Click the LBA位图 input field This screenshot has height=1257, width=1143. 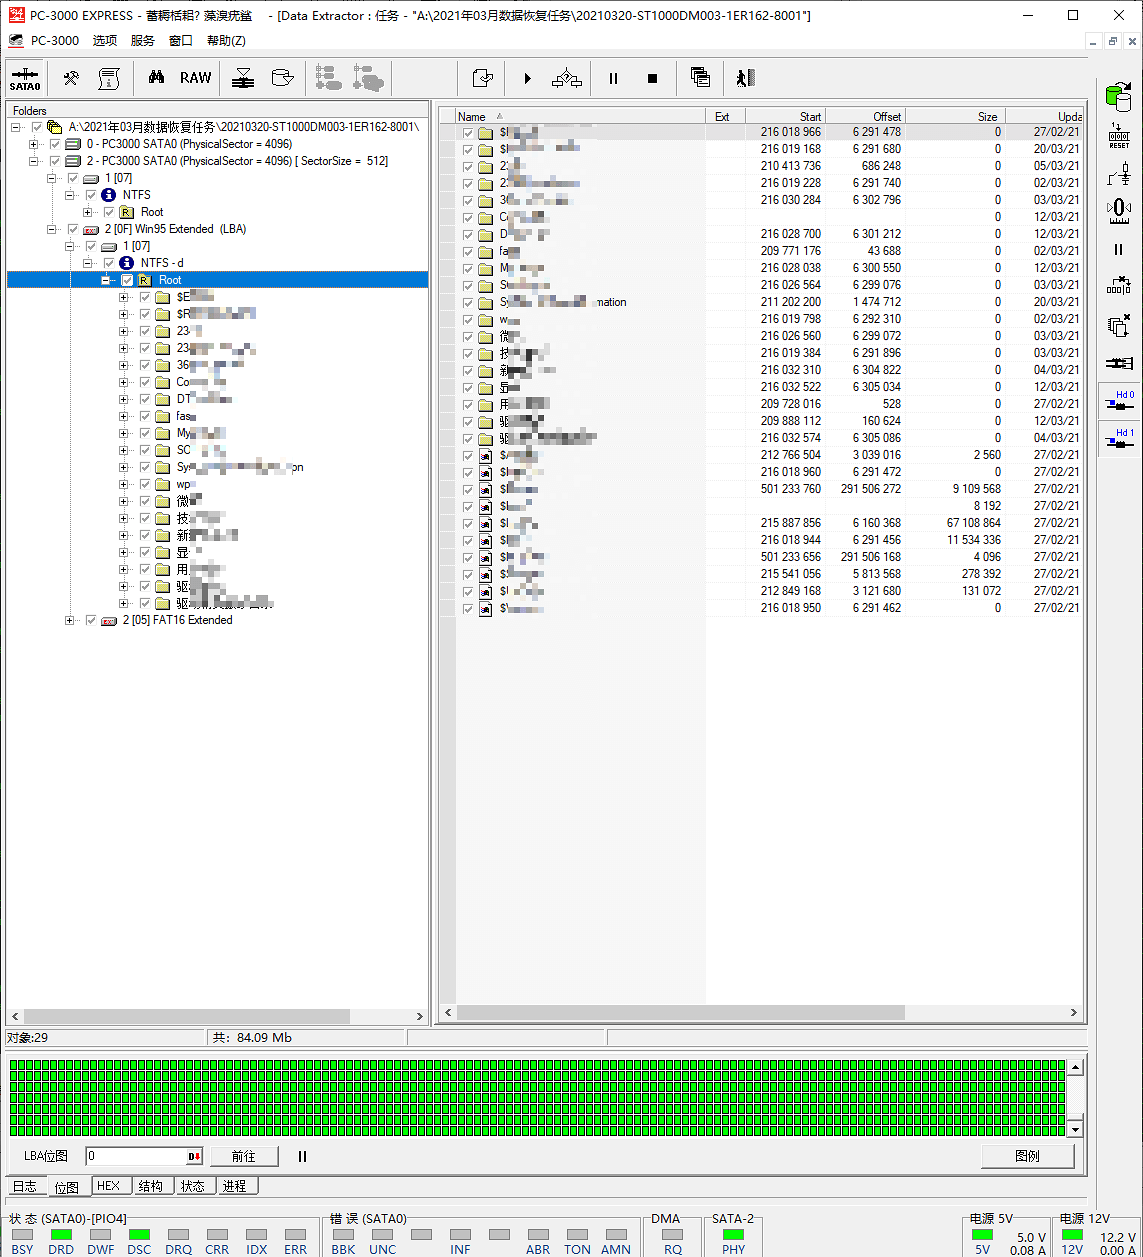tap(136, 1156)
